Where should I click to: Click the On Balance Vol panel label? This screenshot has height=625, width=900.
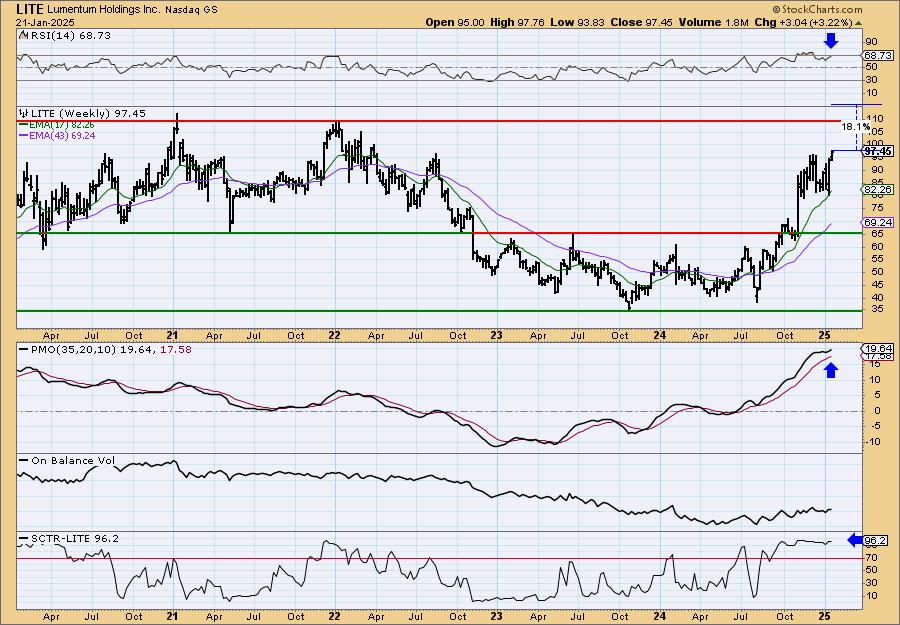(x=73, y=461)
